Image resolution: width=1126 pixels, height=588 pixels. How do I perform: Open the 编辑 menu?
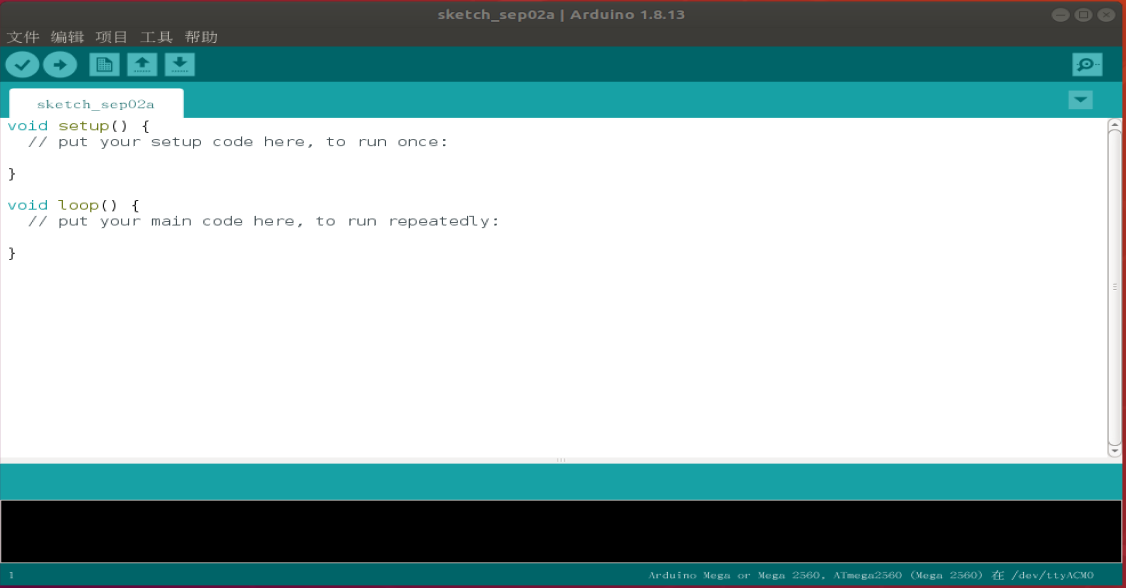coord(67,37)
